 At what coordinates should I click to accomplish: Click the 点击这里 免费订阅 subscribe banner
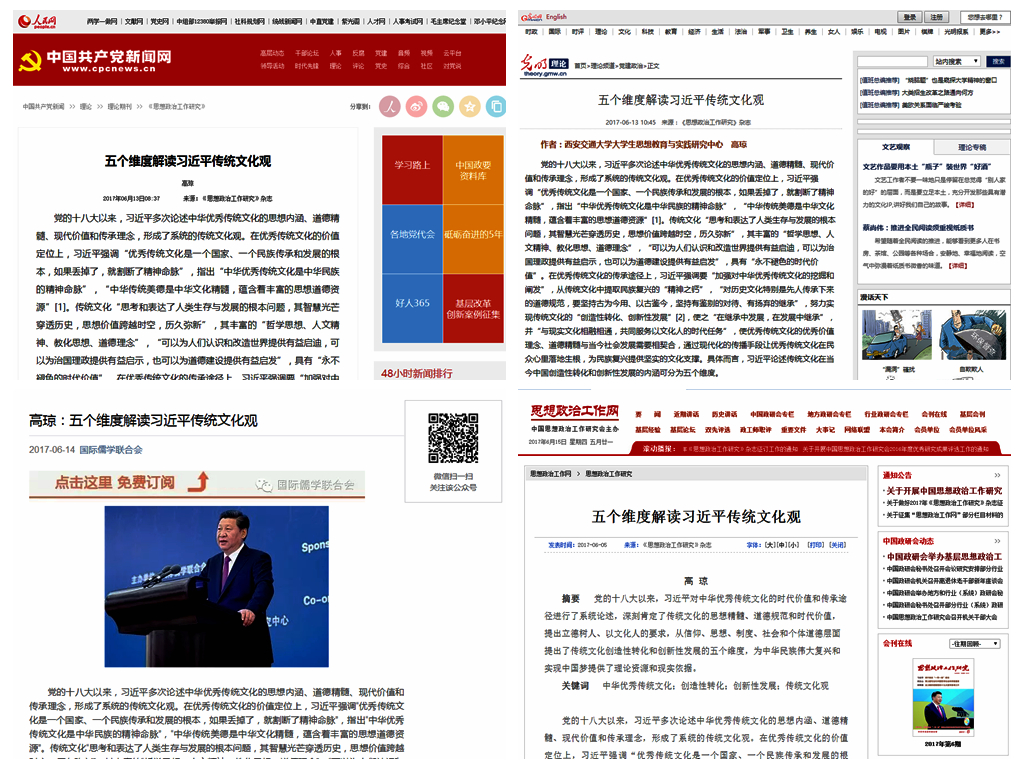[197, 483]
